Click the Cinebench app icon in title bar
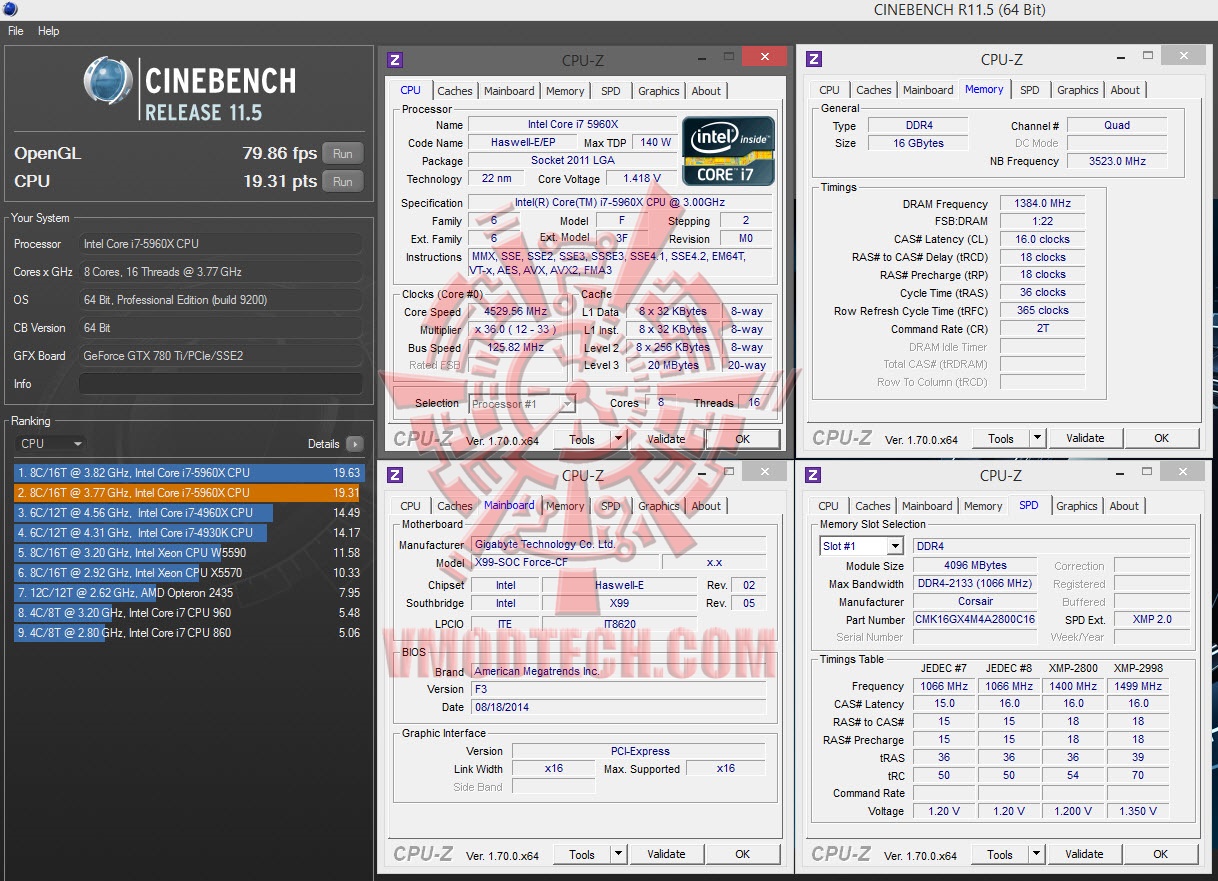Image resolution: width=1218 pixels, height=881 pixels. pos(9,9)
